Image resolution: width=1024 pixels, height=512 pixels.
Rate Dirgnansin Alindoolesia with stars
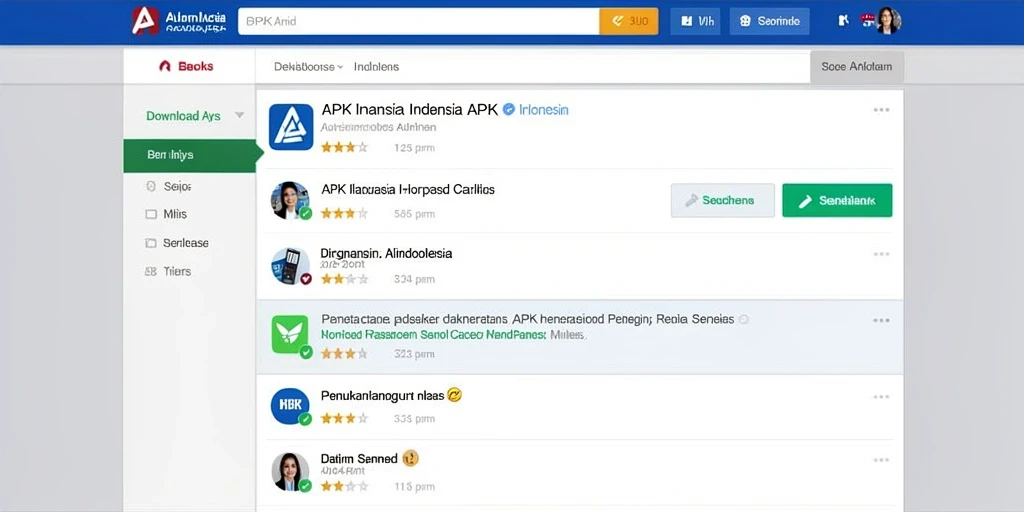pyautogui.click(x=344, y=279)
